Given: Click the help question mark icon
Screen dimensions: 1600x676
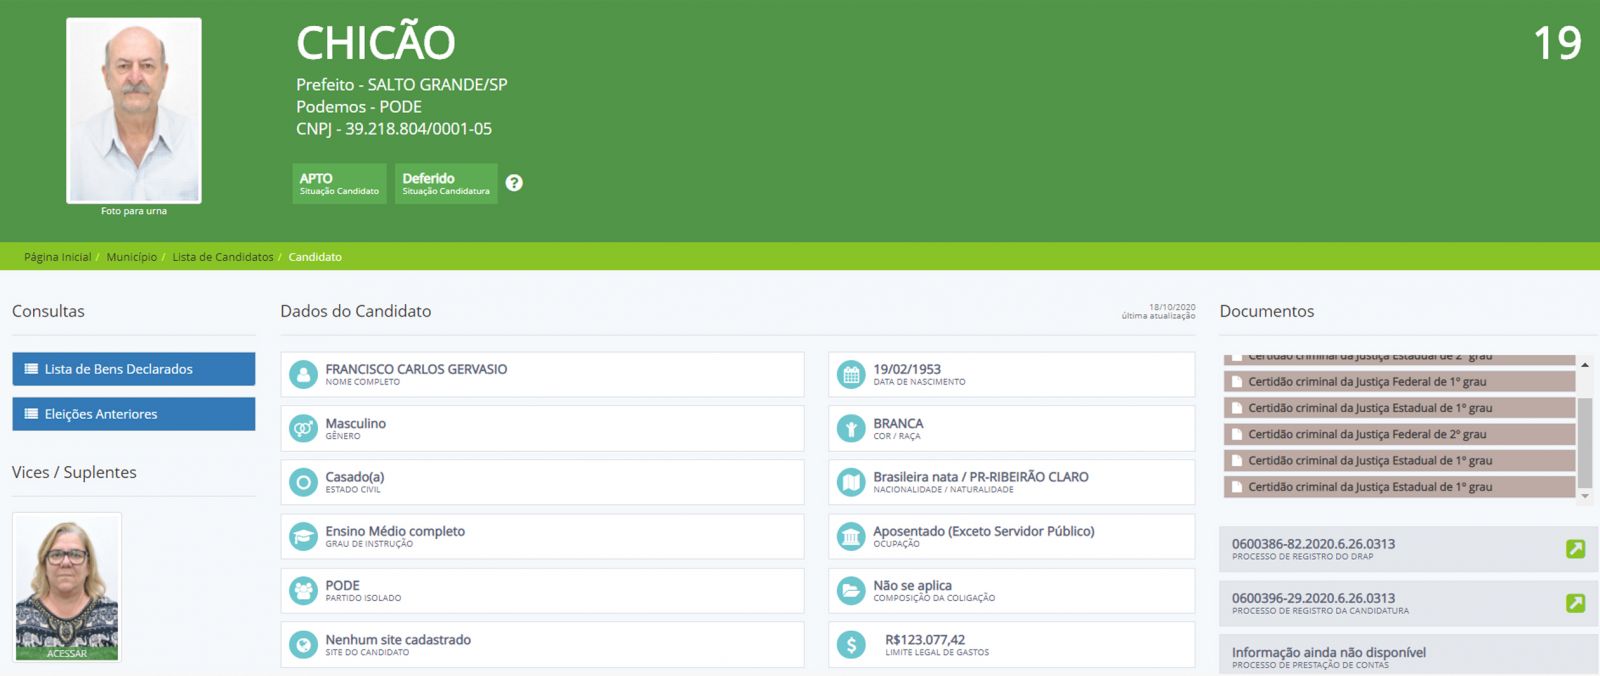Looking at the screenshot, I should [514, 183].
